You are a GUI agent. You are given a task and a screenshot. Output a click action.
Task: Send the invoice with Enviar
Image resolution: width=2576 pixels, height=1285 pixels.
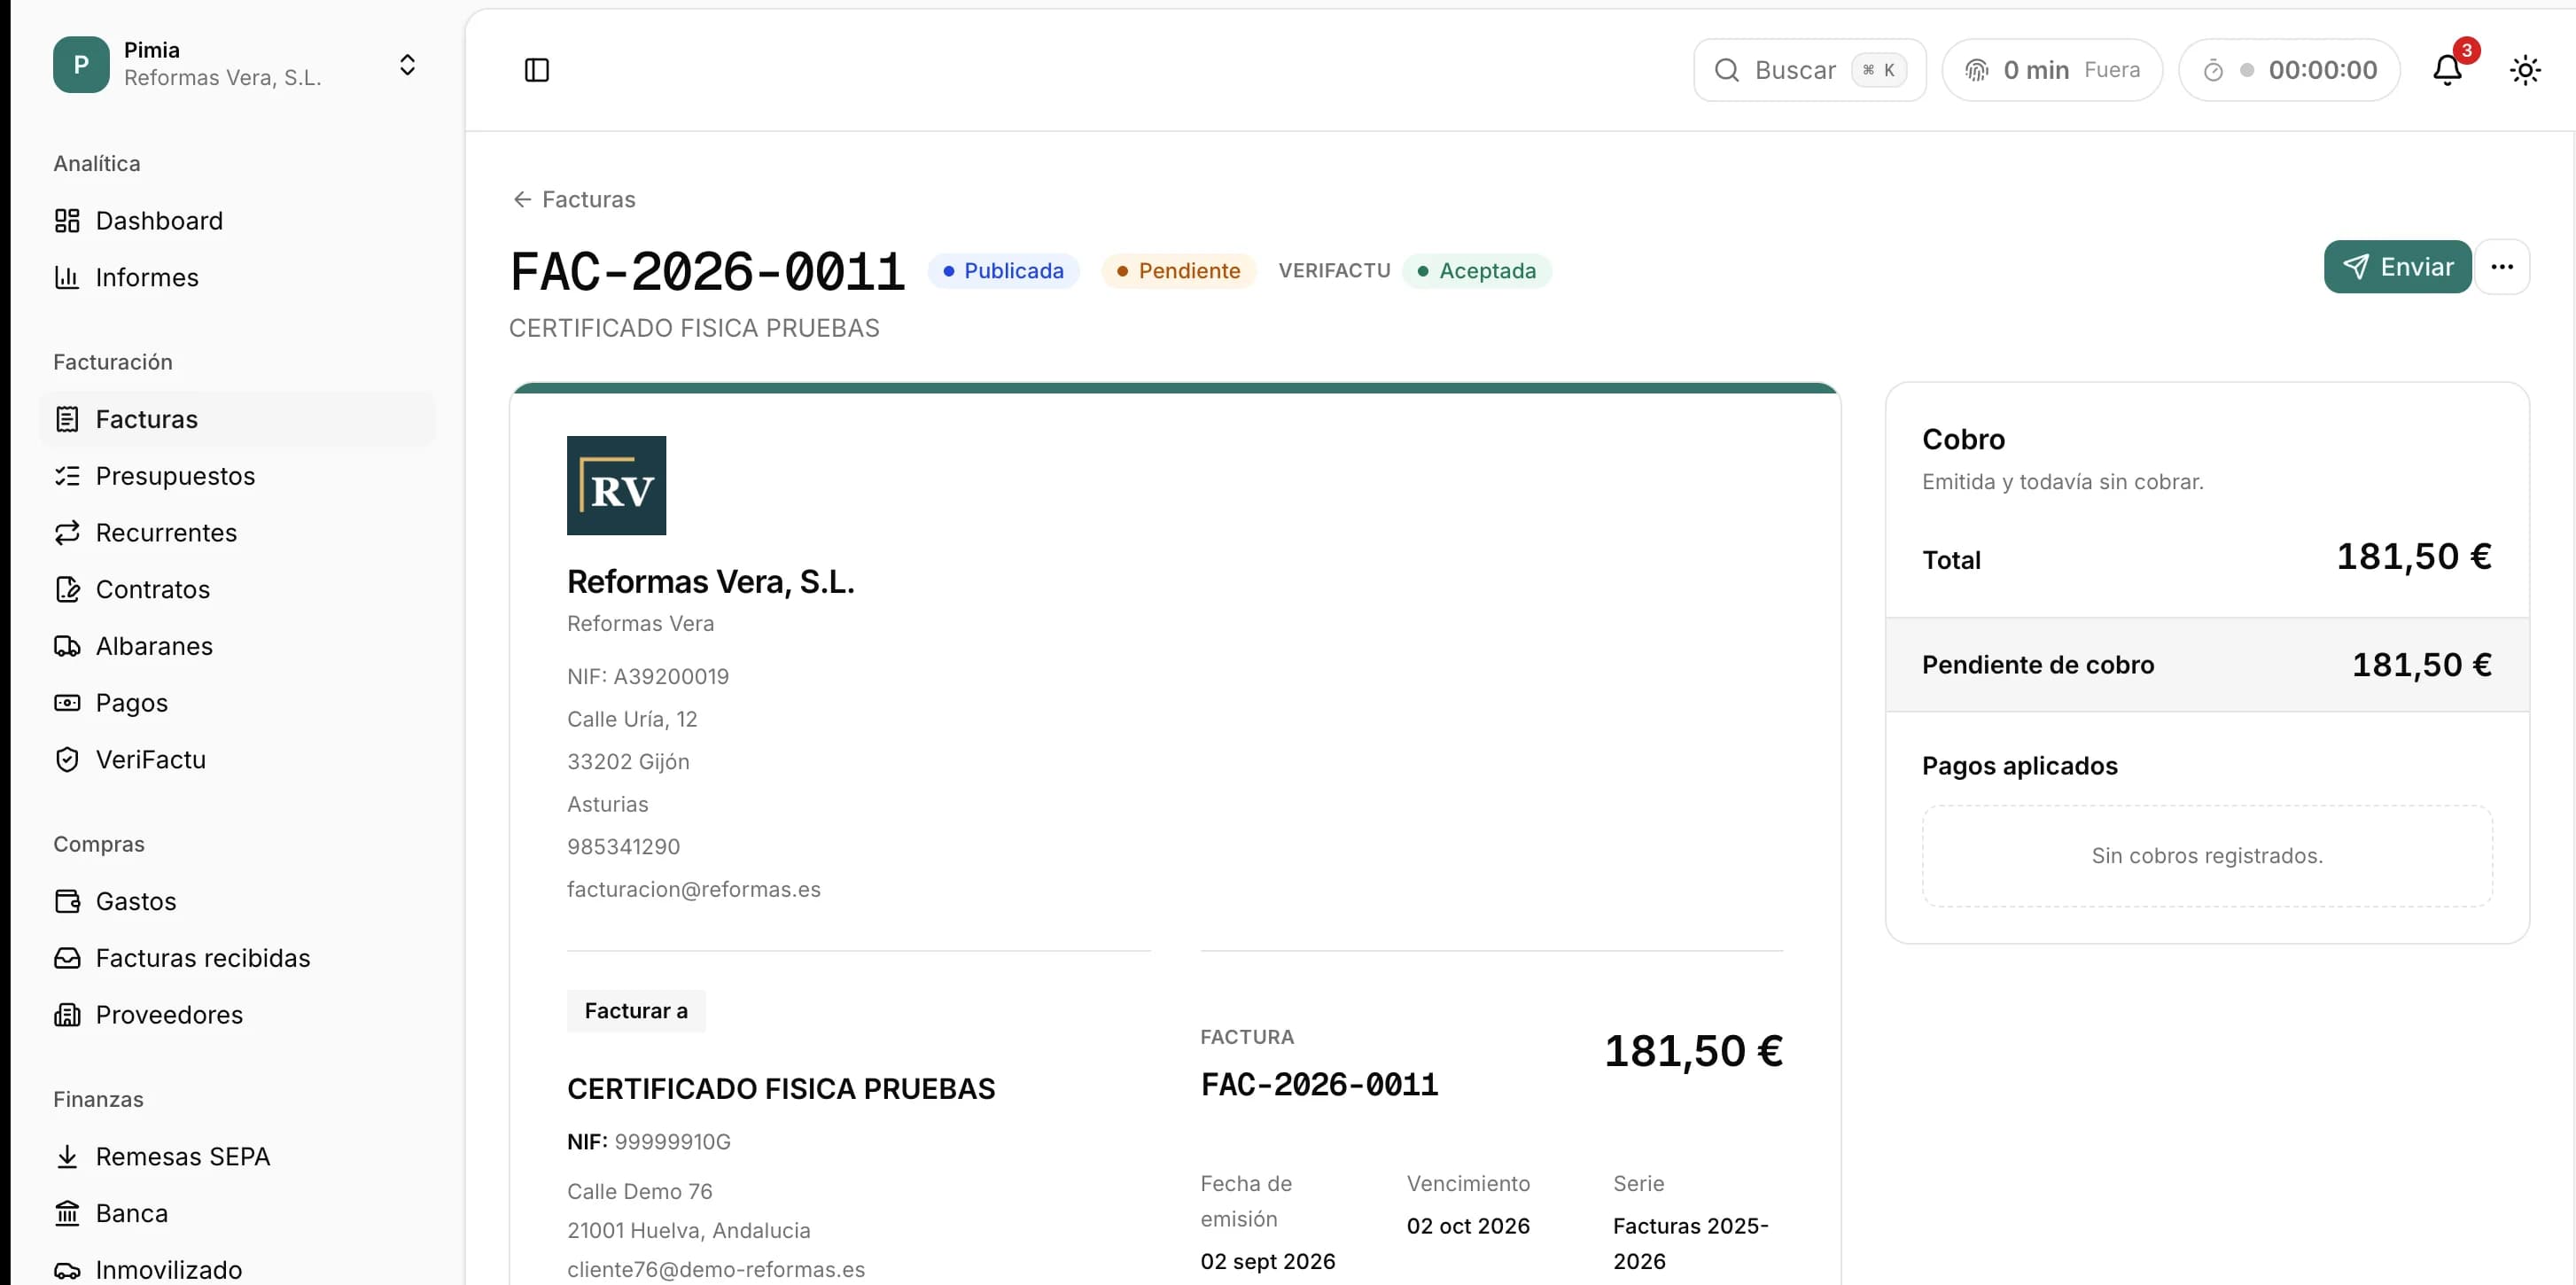tap(2397, 267)
